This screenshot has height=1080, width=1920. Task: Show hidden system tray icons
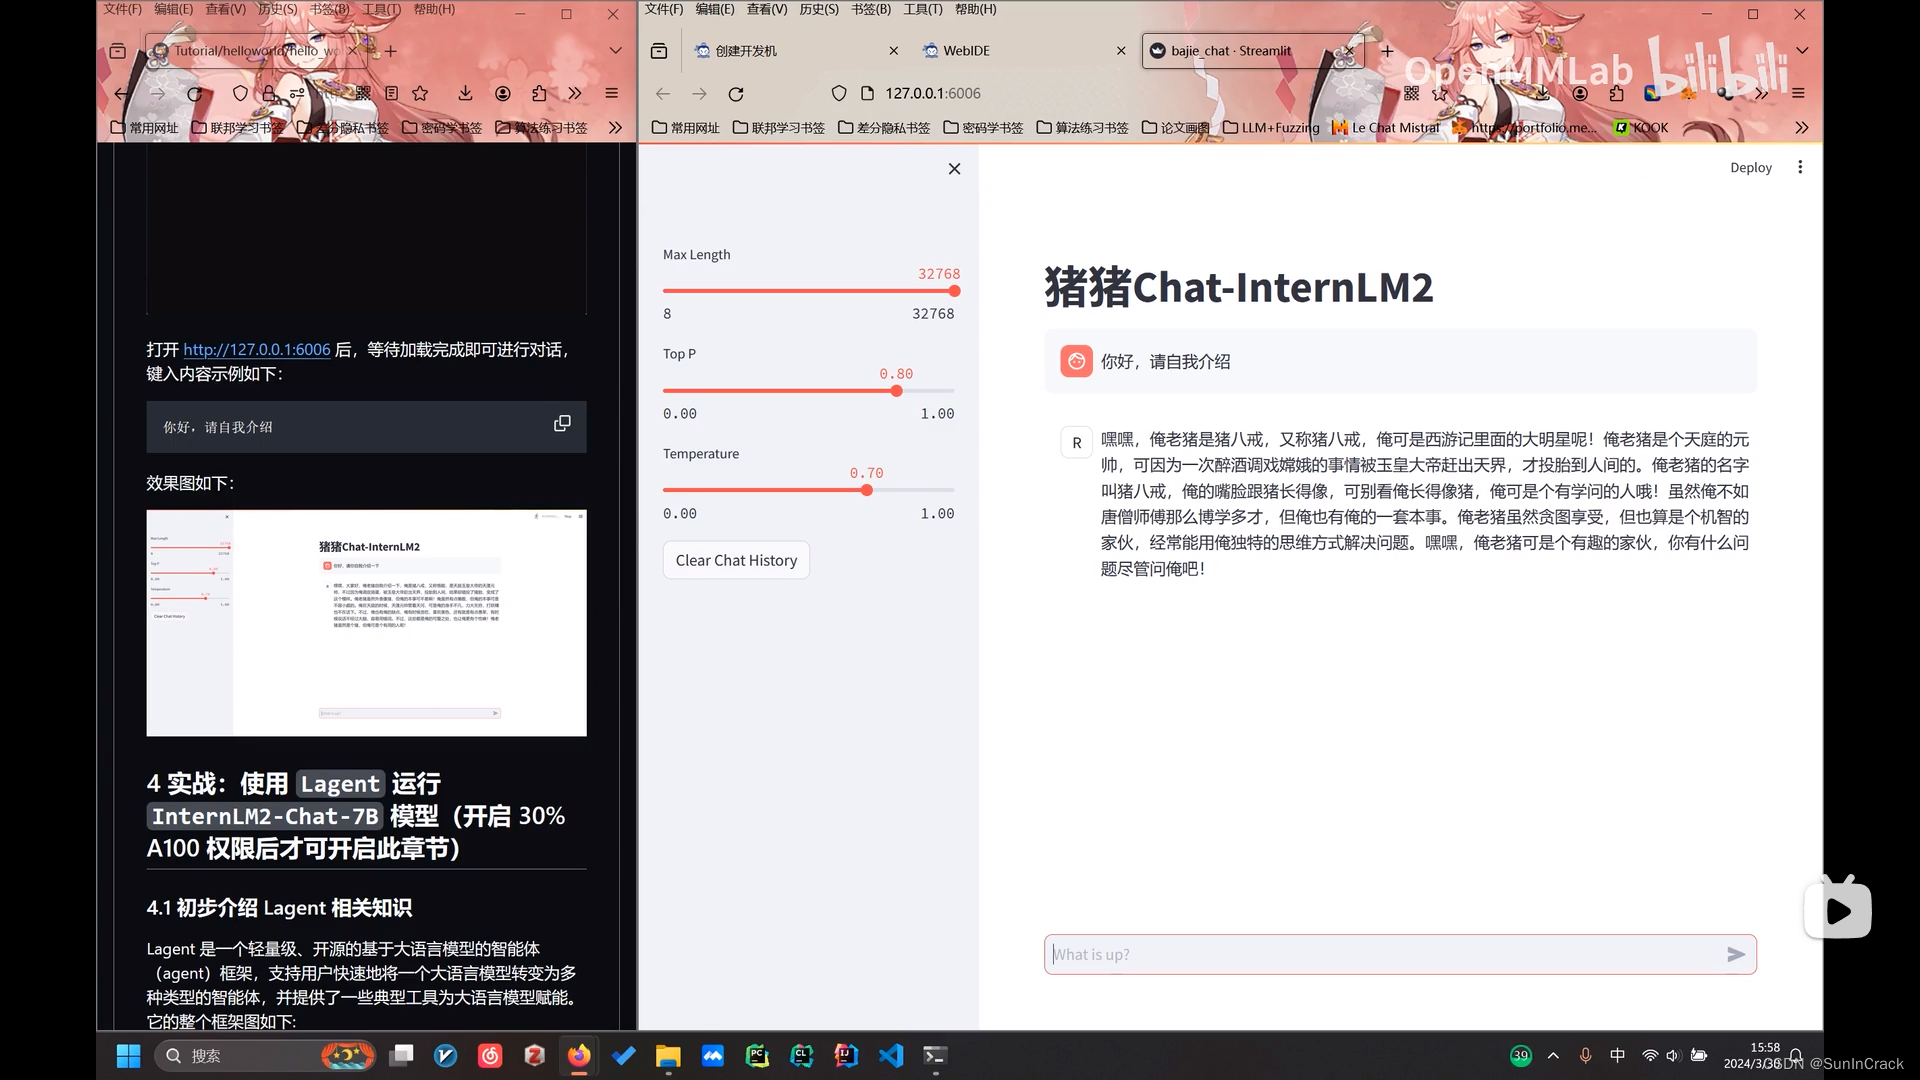pyautogui.click(x=1553, y=1056)
